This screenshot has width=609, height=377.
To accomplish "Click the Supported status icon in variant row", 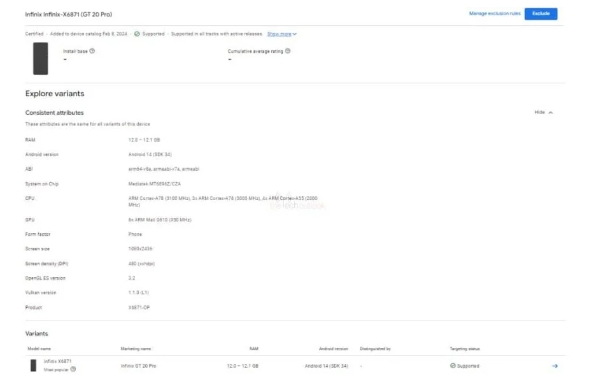I will coord(452,365).
